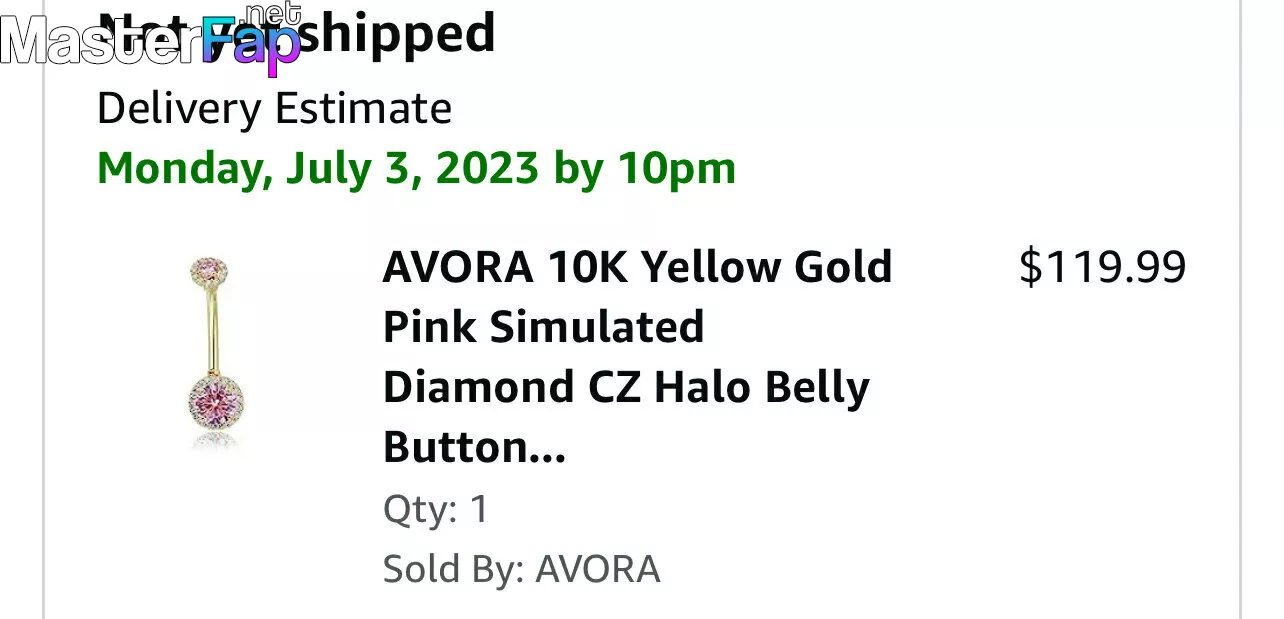Viewport: 1284px width, 619px height.
Task: Click the seller name AVORA
Action: [x=598, y=569]
